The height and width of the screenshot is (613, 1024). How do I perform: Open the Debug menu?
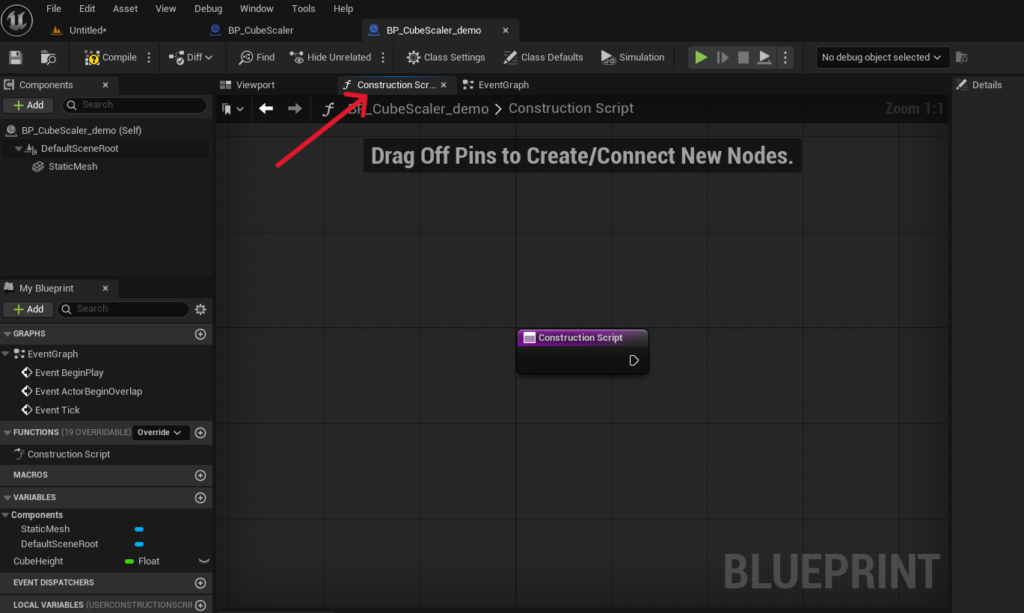(208, 8)
